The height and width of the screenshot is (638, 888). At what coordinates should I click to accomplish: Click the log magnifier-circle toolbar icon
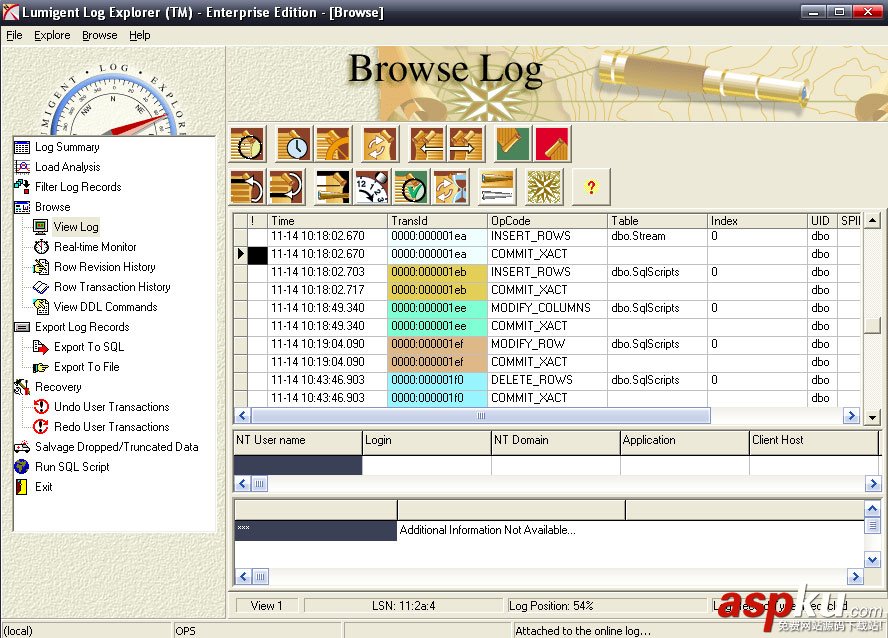[x=248, y=144]
